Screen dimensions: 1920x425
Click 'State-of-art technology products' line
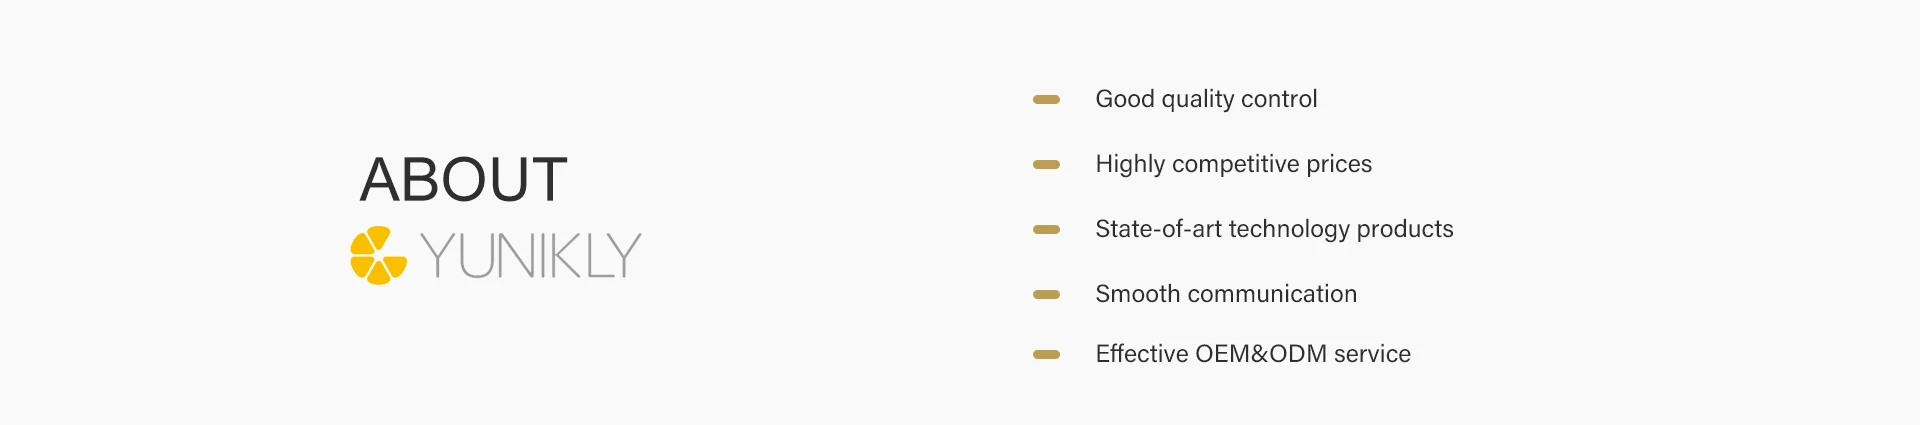(x=1274, y=229)
